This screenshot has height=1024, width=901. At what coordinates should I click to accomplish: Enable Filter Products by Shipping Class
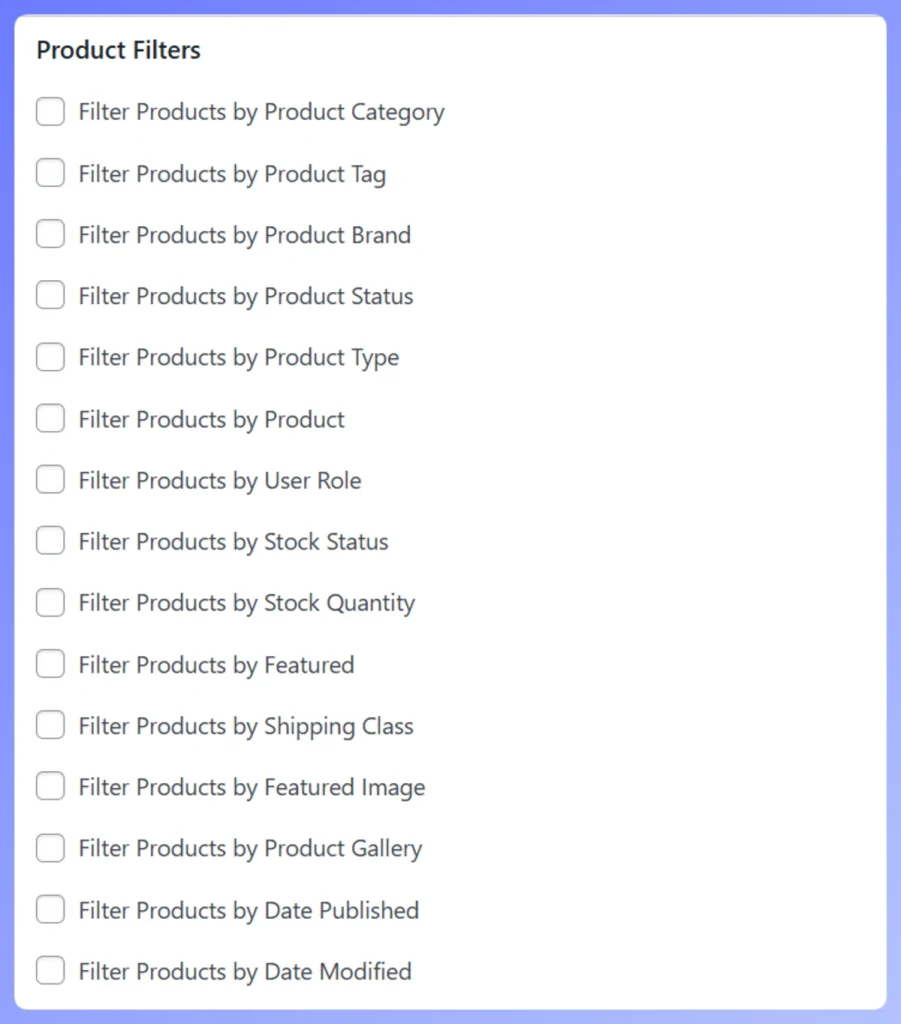pos(50,724)
